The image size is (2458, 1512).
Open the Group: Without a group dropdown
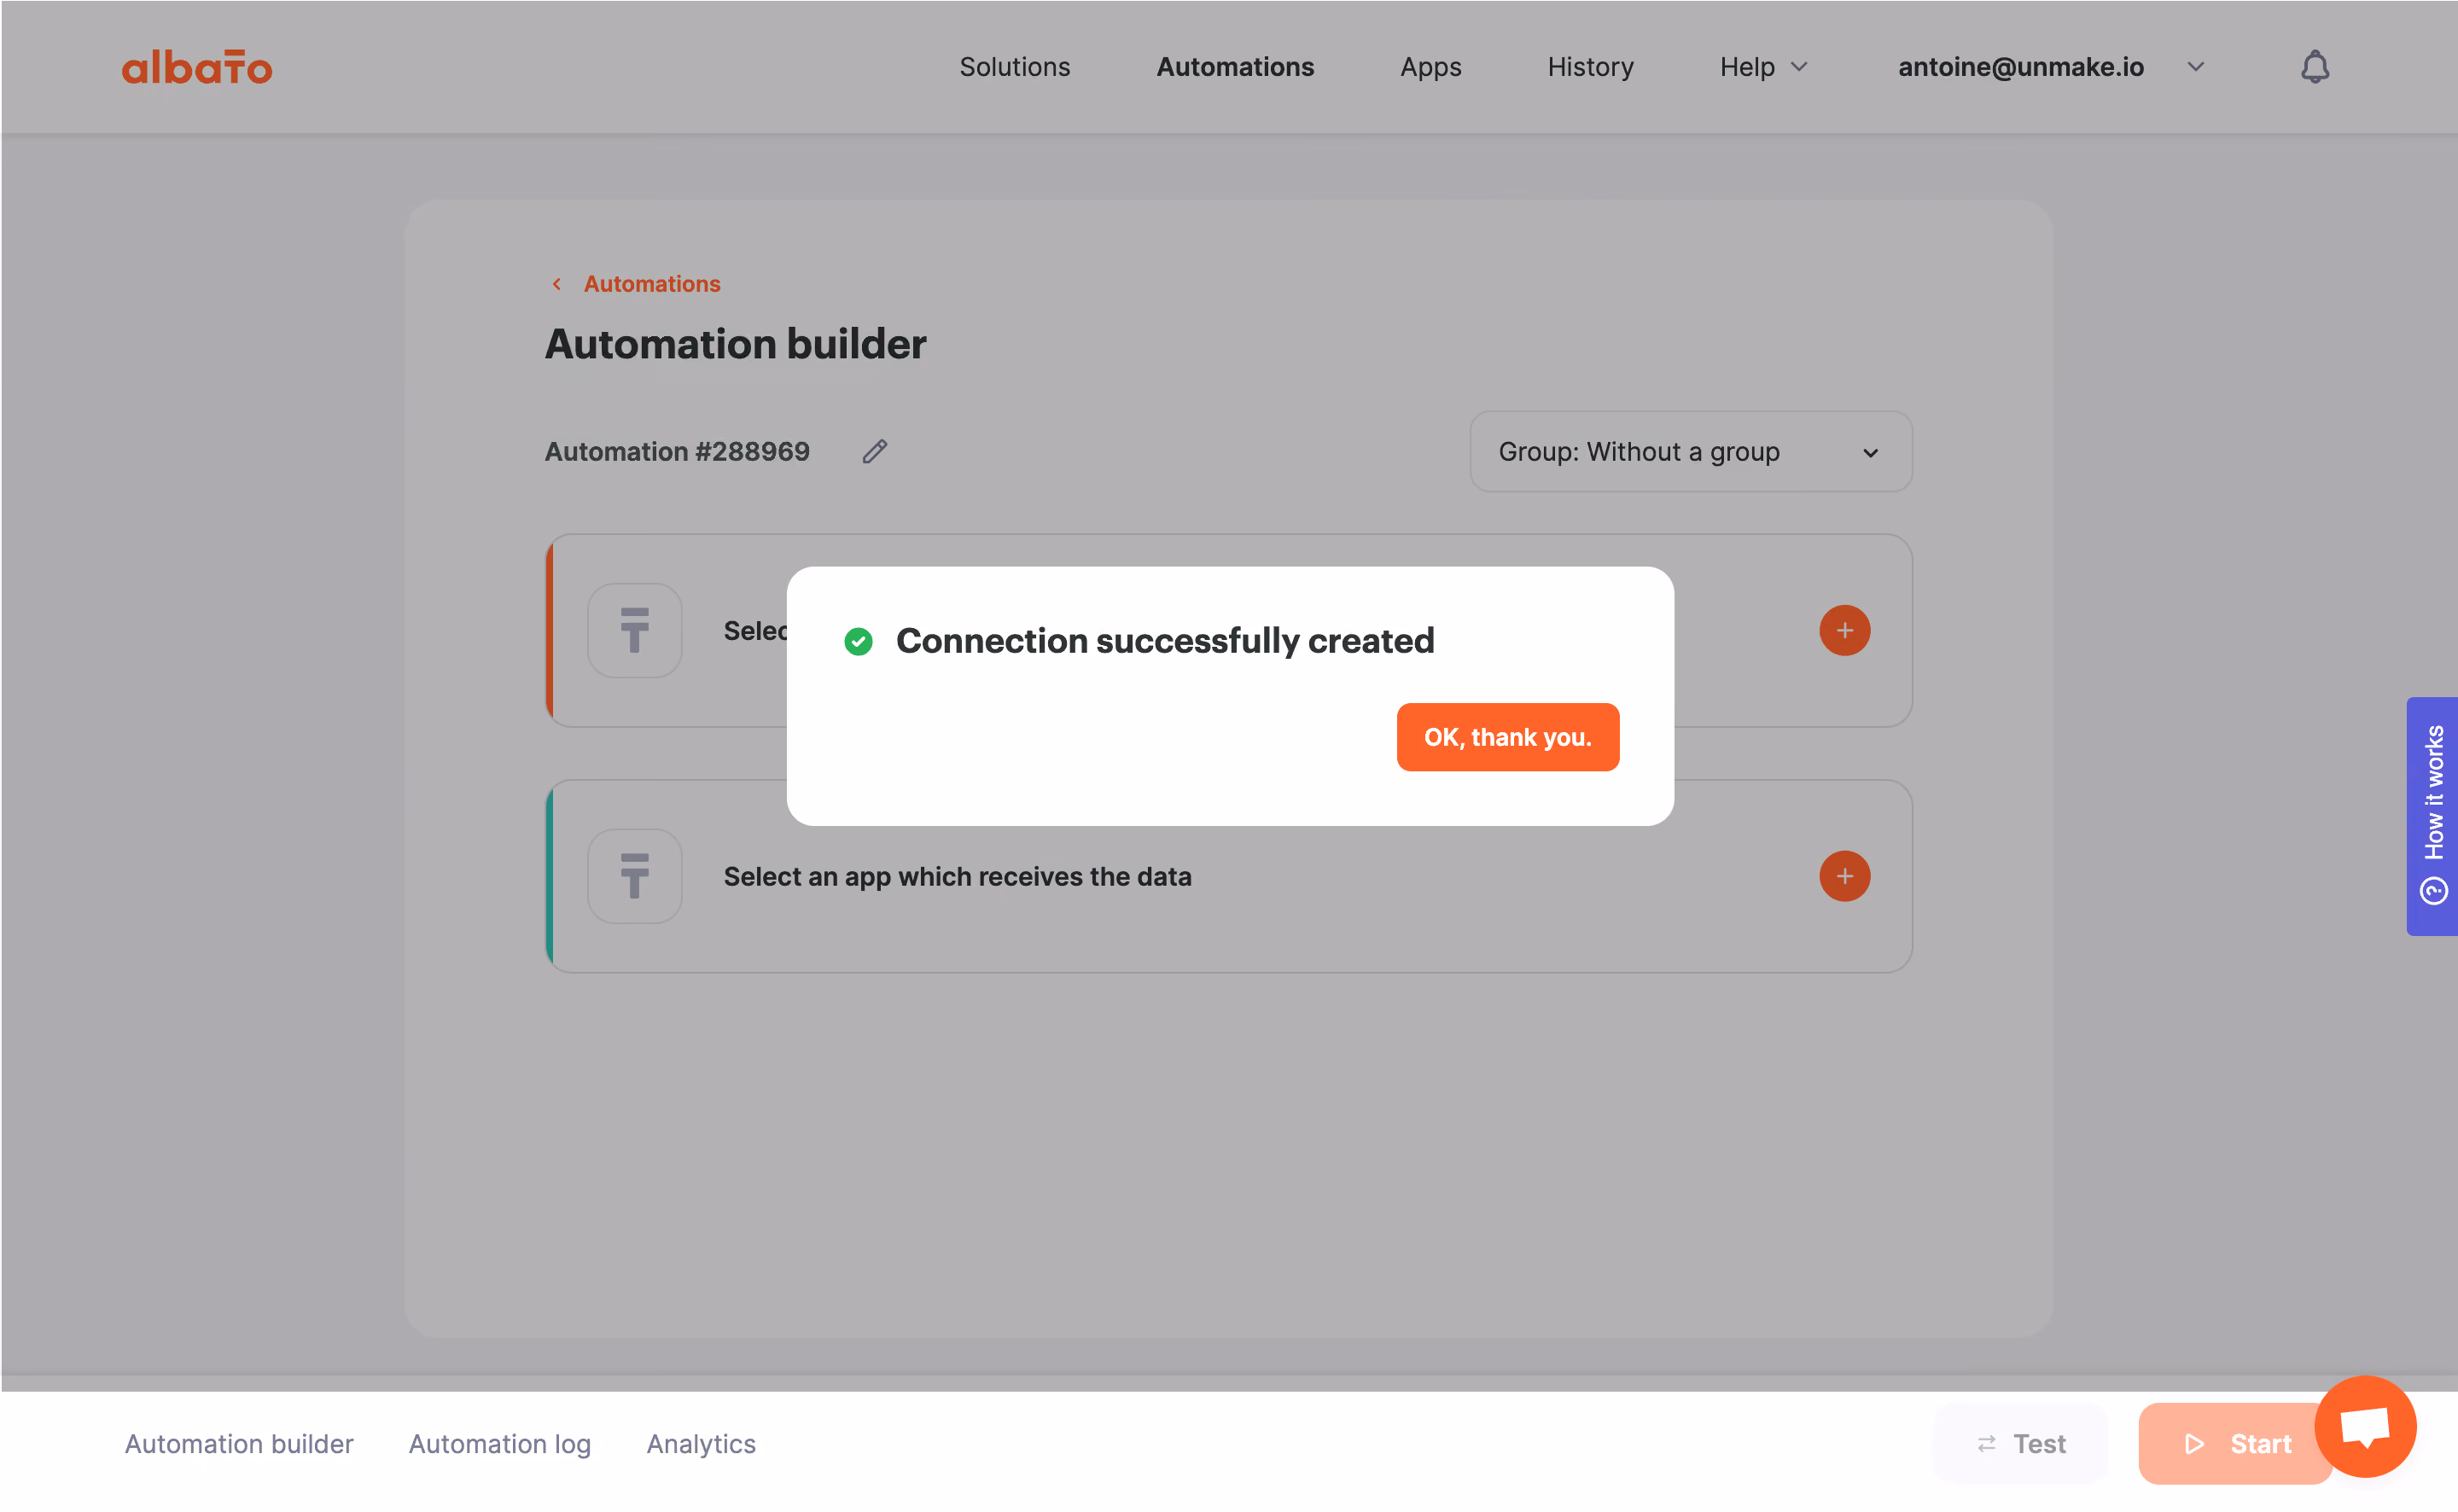click(1690, 452)
